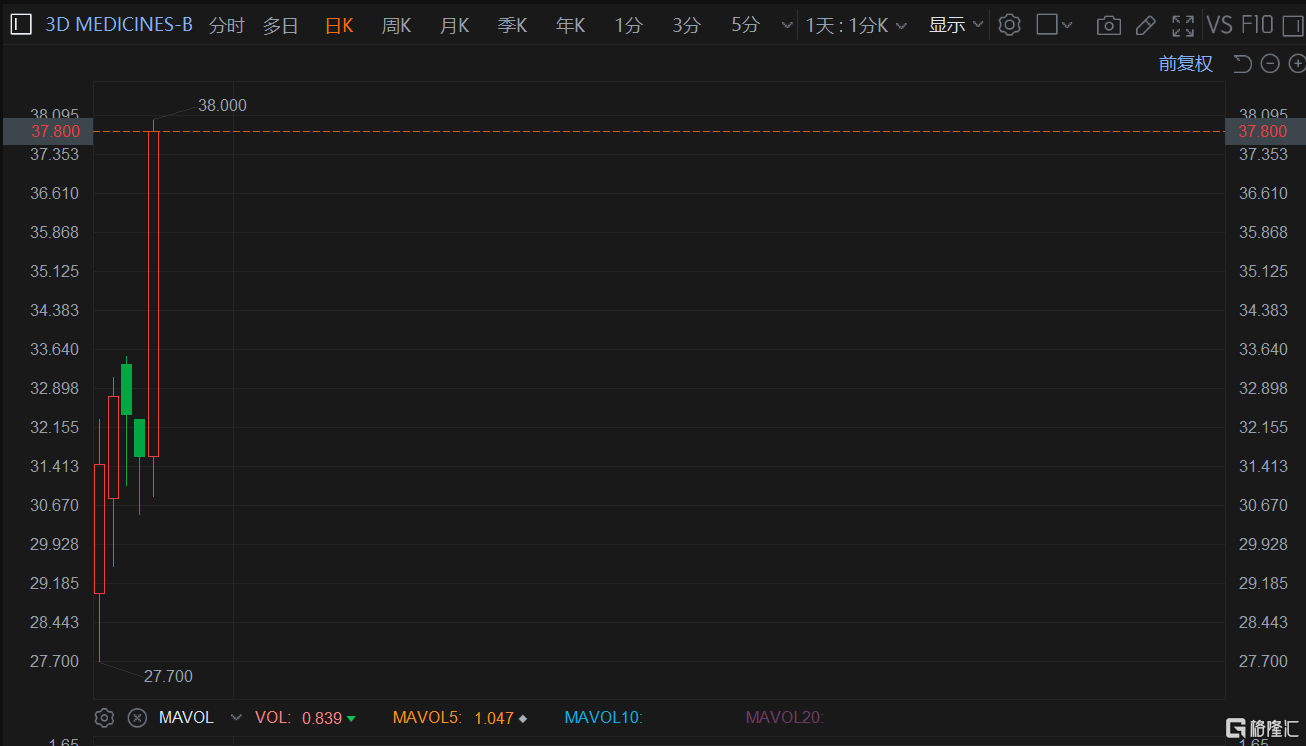This screenshot has height=746, width=1306.
Task: Remove the MAVOL indicator panel
Action: [x=138, y=717]
